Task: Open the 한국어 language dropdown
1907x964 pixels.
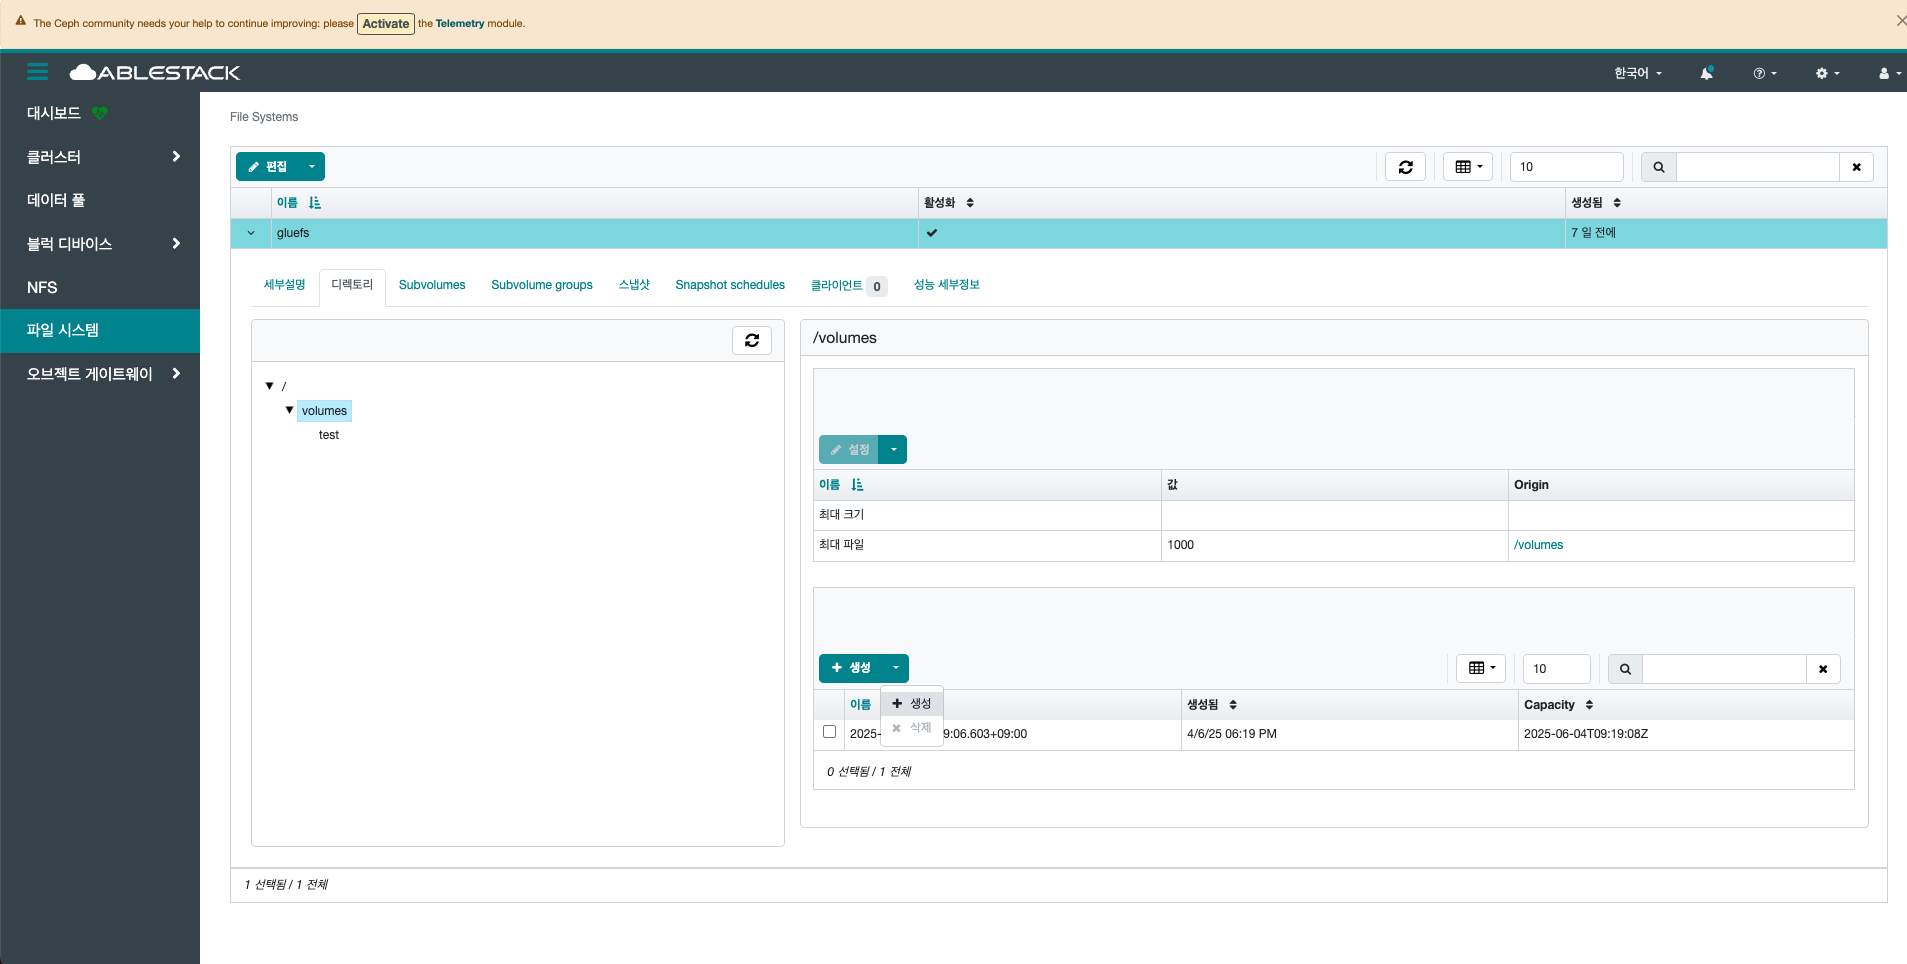Action: (x=1637, y=73)
